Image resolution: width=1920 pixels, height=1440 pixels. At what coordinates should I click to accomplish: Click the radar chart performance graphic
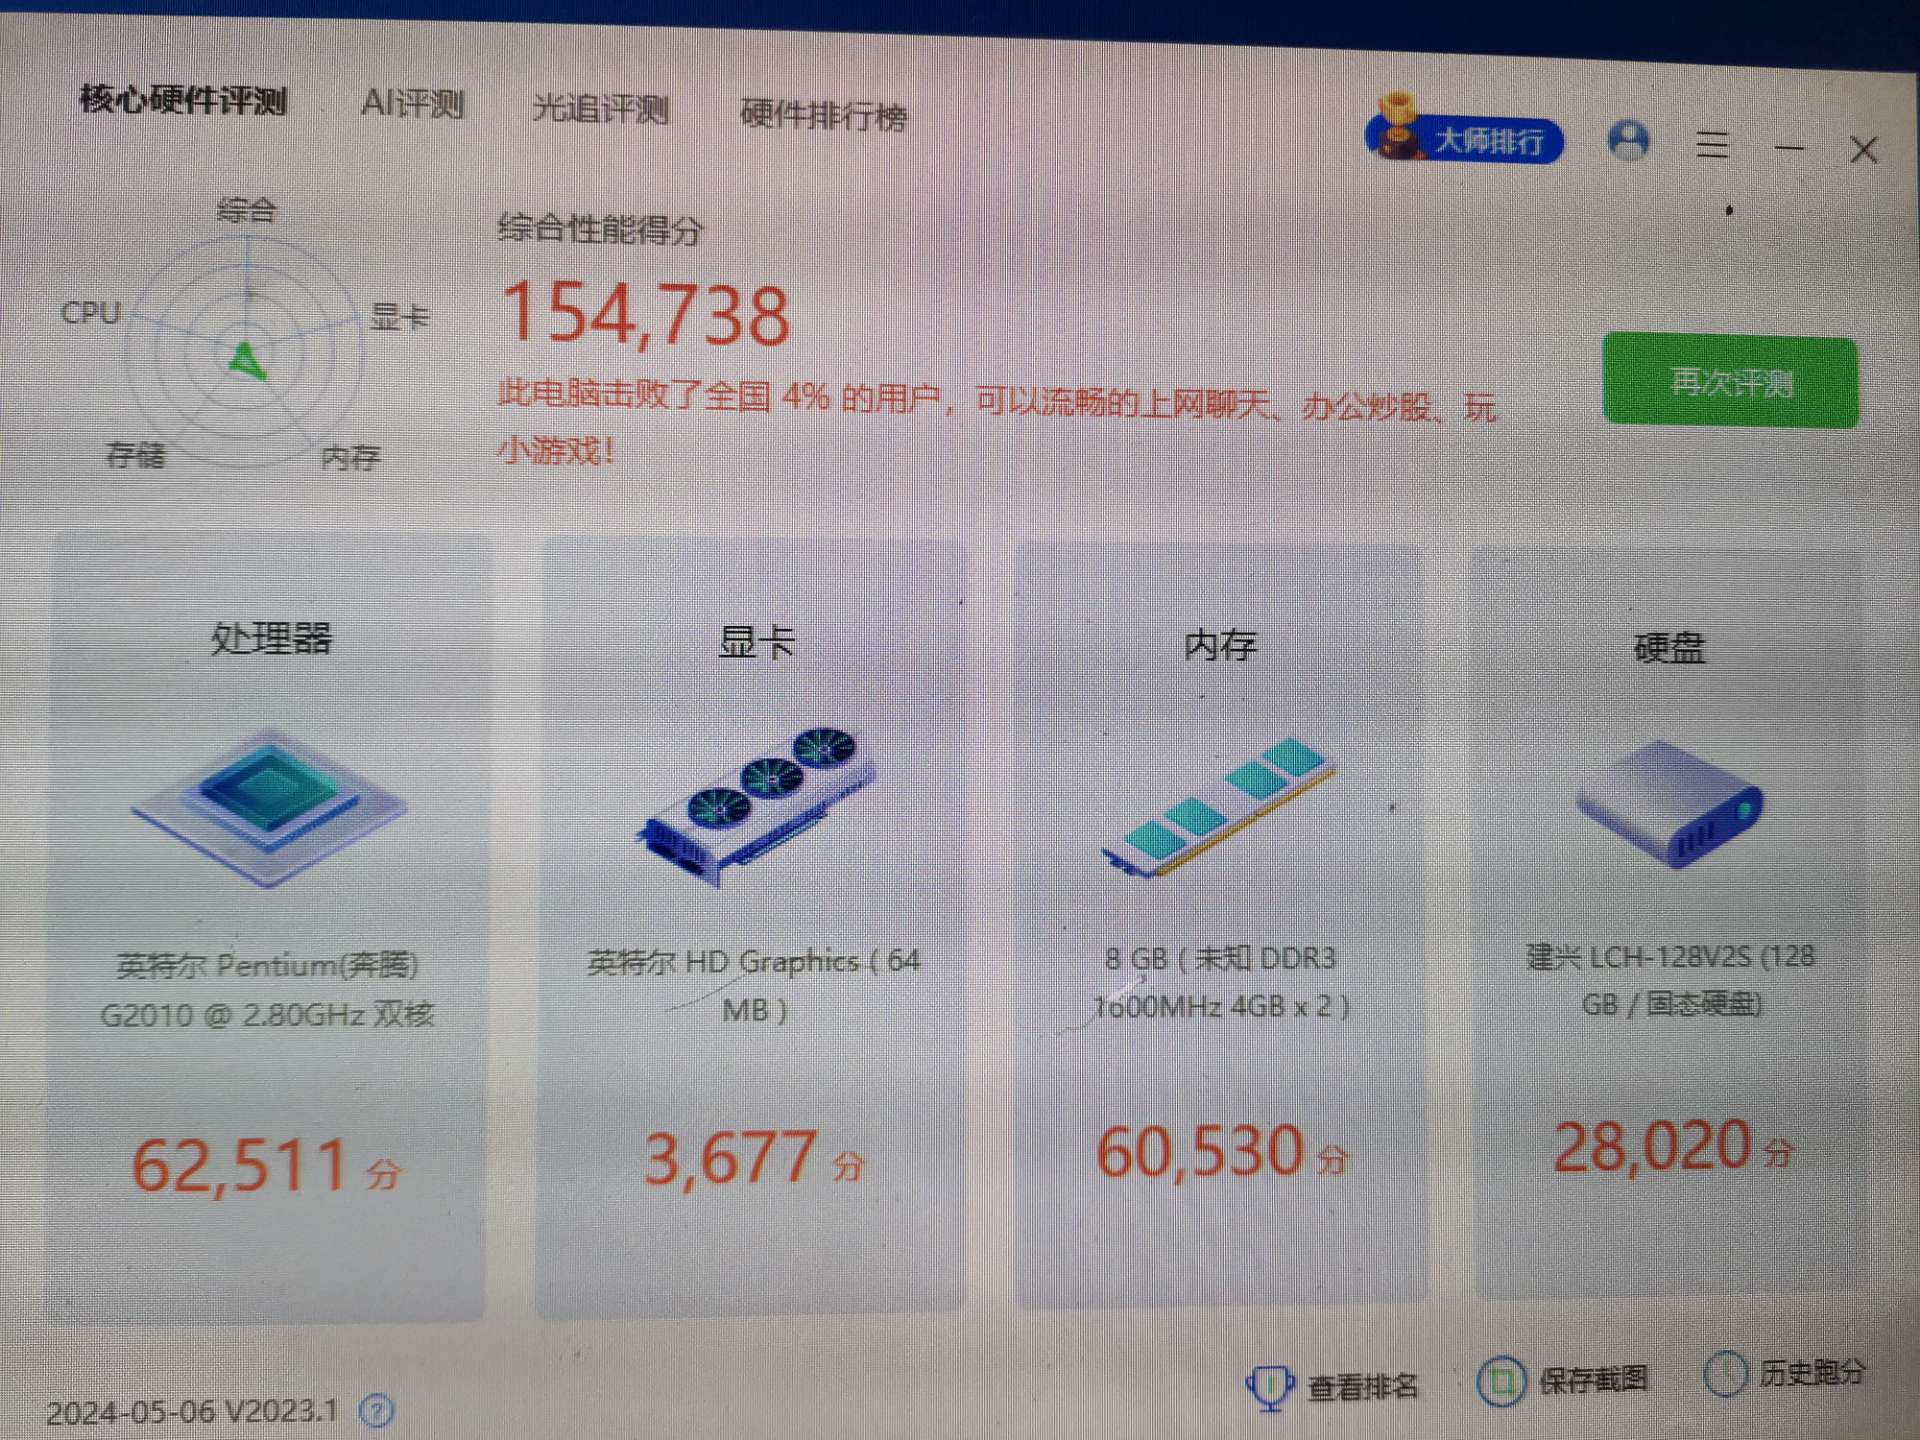[246, 352]
